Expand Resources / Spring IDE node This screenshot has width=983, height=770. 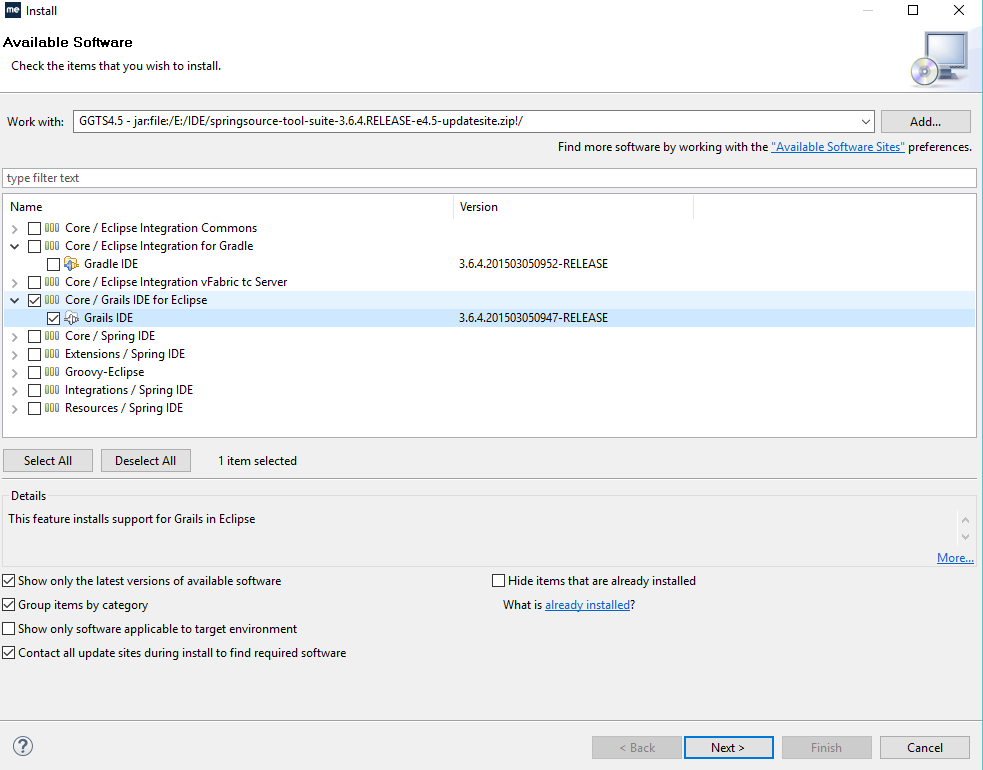click(x=14, y=409)
